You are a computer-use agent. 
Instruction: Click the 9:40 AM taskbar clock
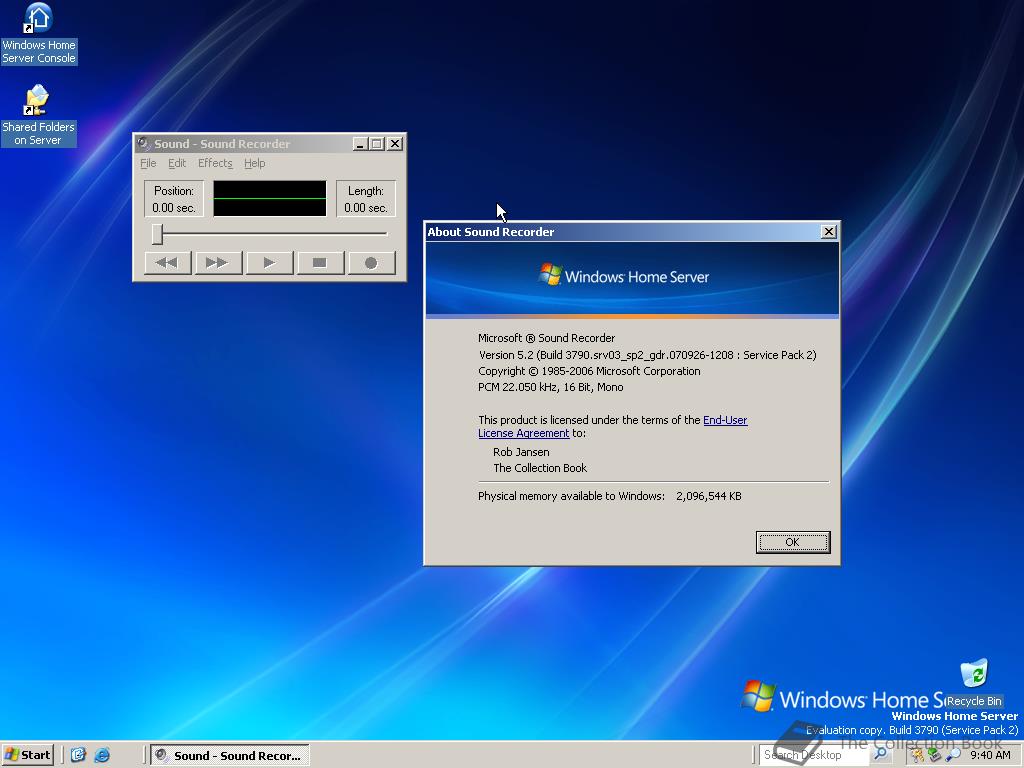point(990,755)
